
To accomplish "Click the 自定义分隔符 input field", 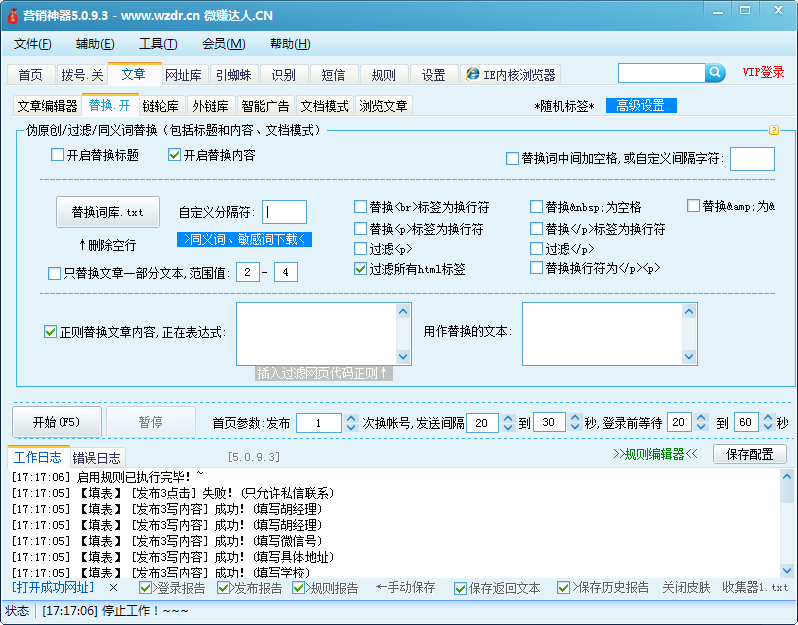I will point(285,212).
